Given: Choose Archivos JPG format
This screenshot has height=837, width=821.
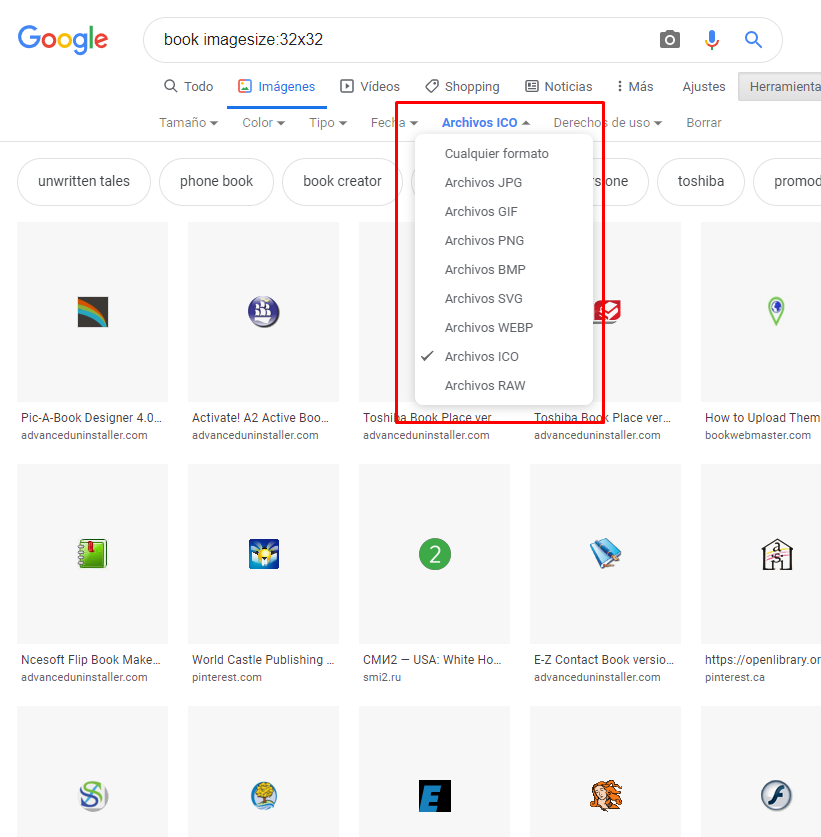Looking at the screenshot, I should click(x=503, y=183).
